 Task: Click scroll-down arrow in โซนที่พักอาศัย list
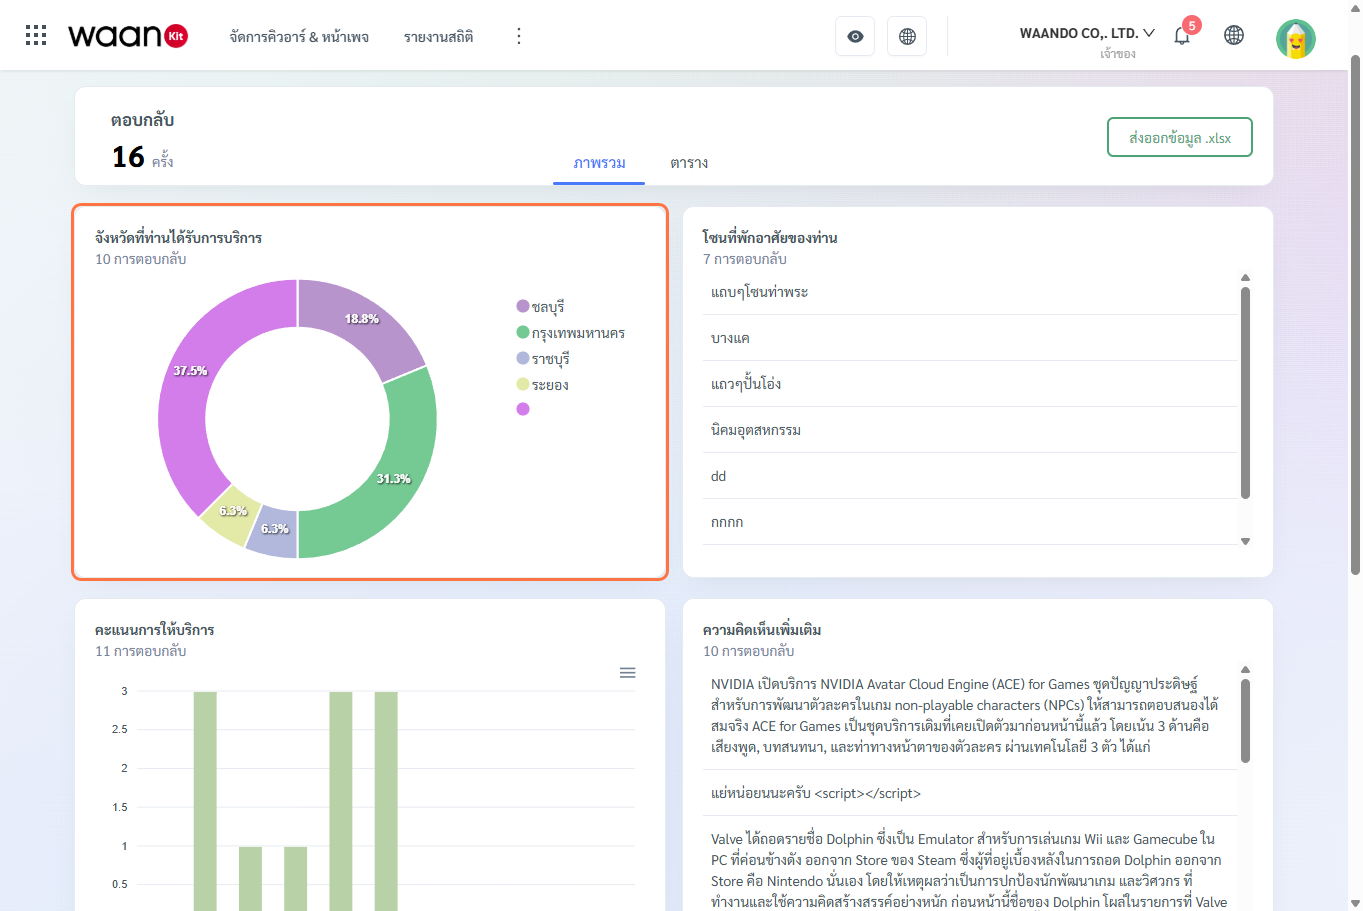tap(1245, 541)
